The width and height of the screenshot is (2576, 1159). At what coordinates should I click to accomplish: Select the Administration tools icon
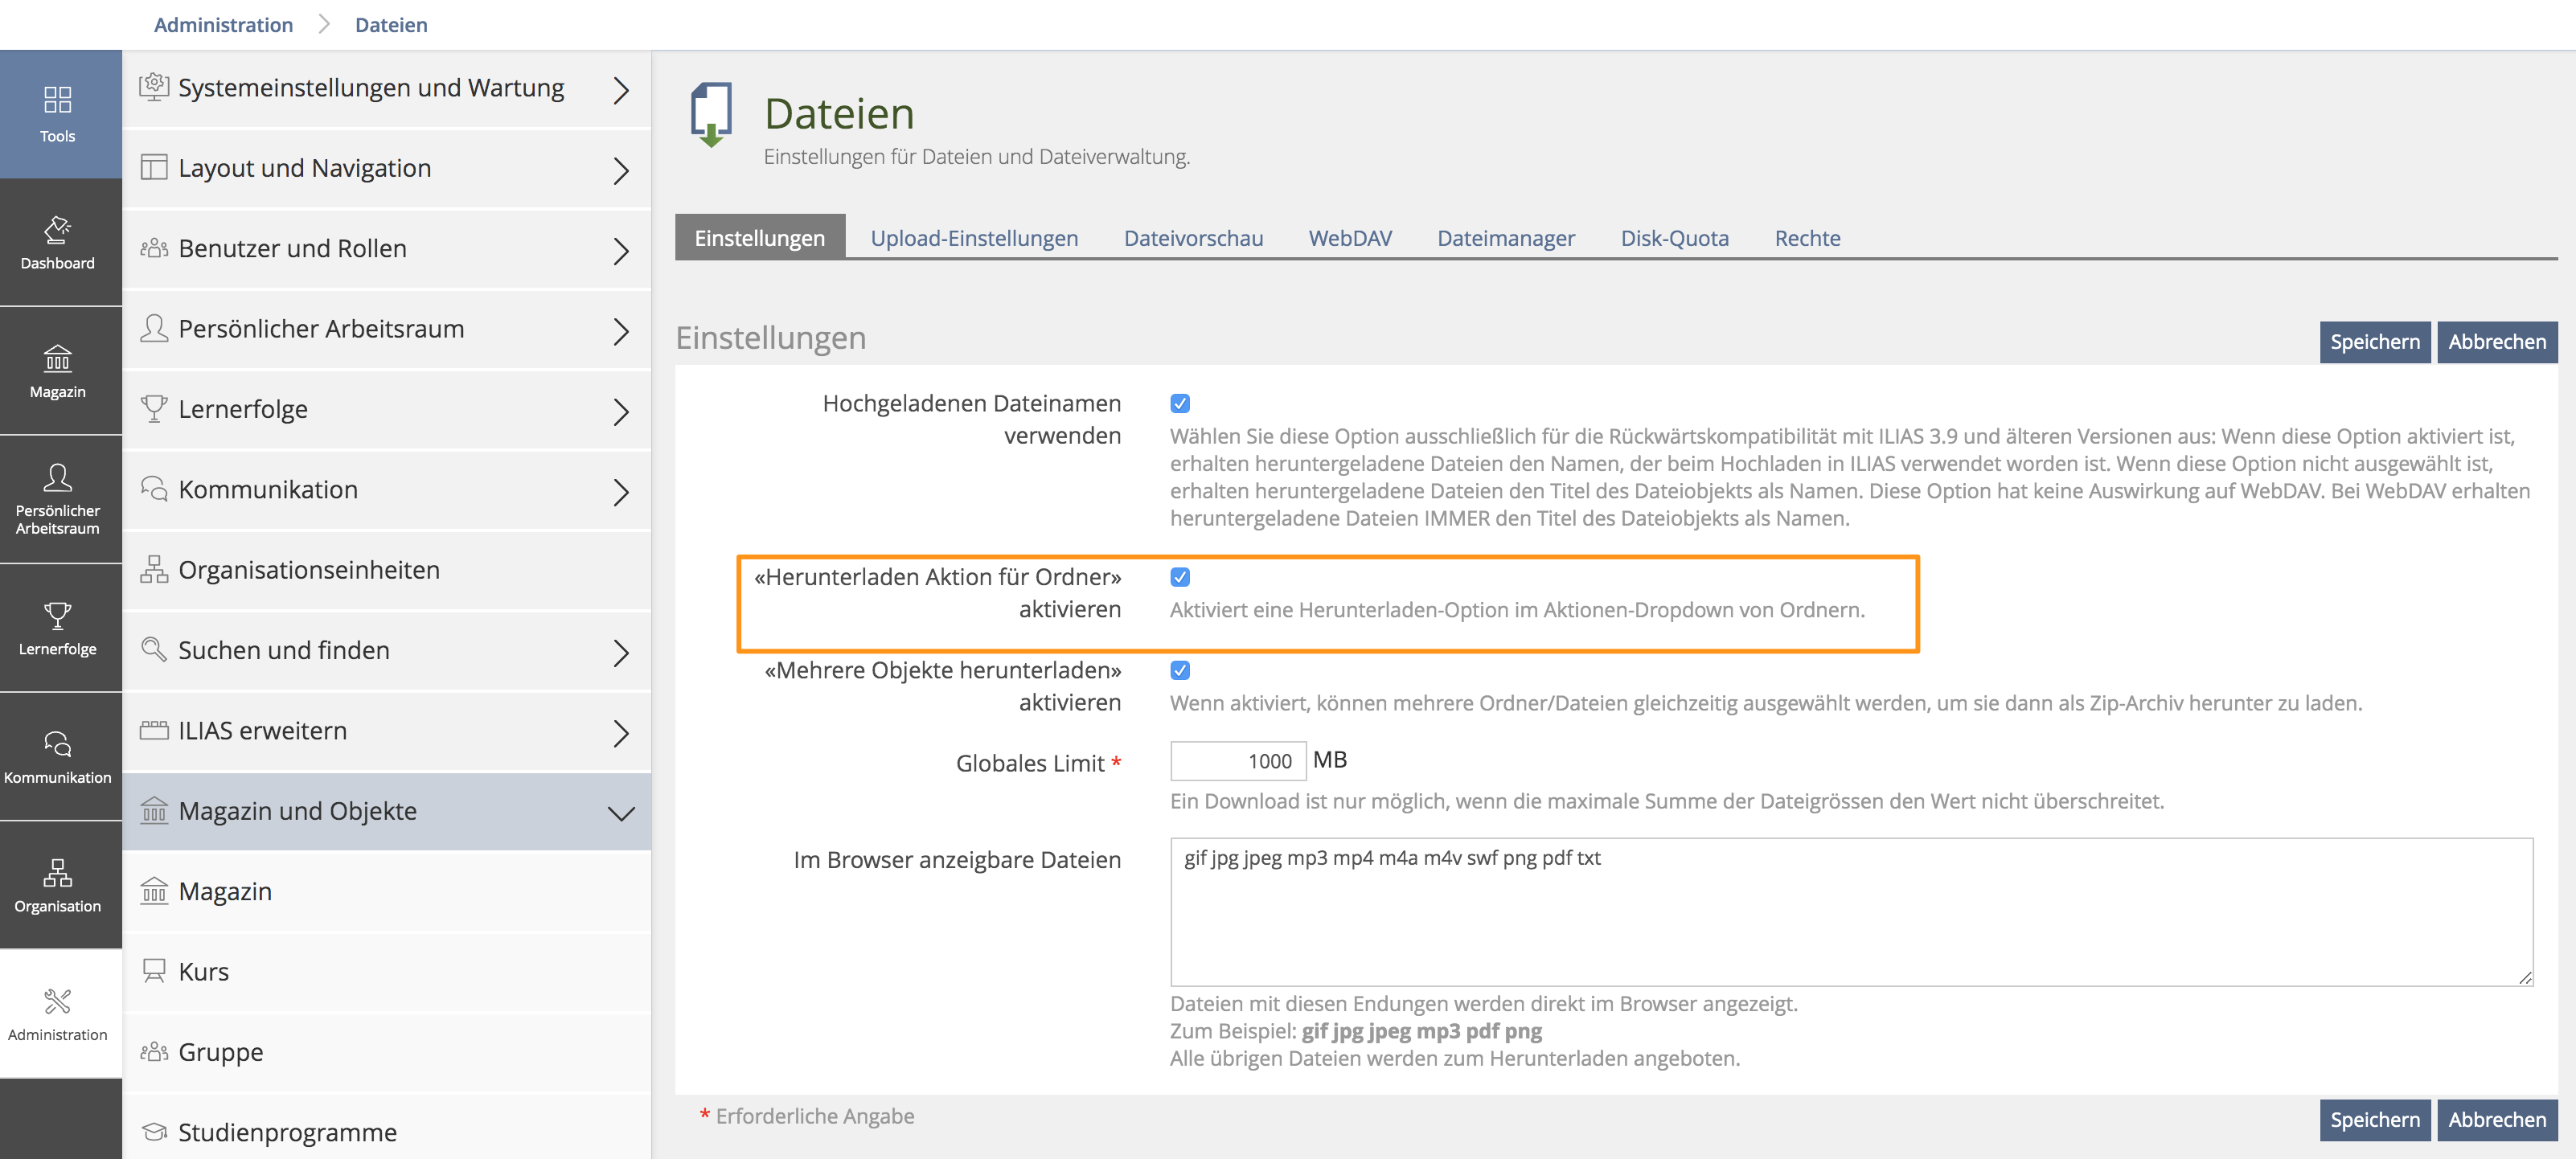point(58,1013)
